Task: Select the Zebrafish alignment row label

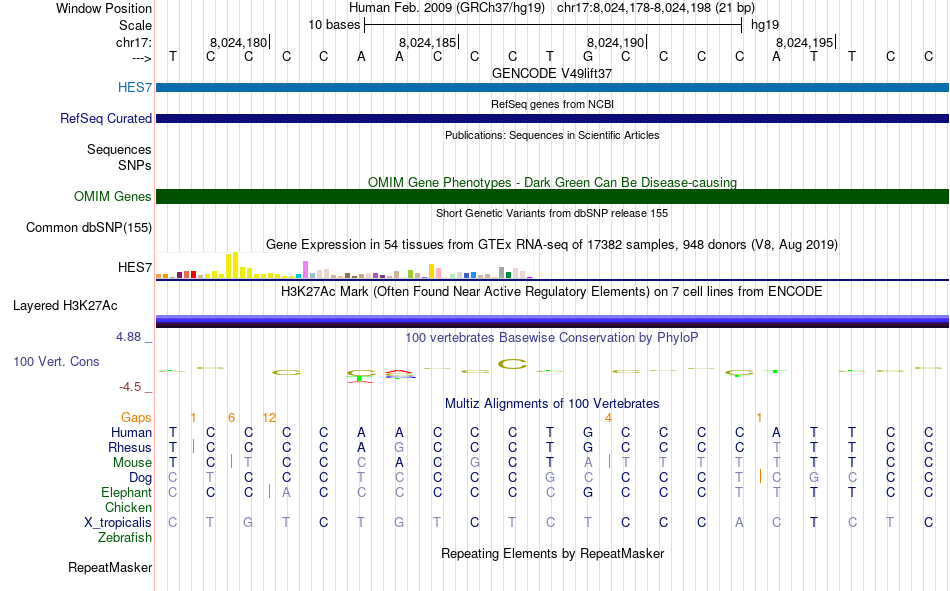Action: [x=125, y=538]
